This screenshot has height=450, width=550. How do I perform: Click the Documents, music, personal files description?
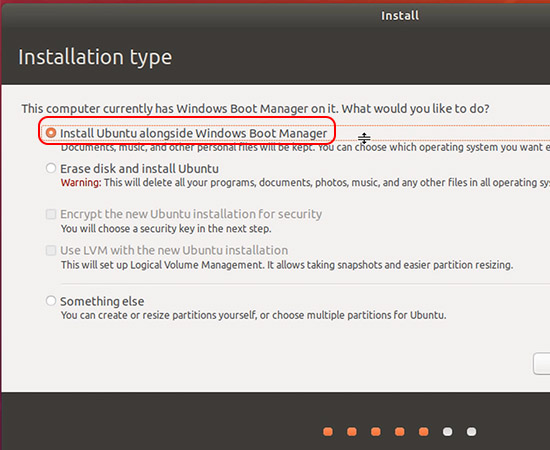point(305,148)
